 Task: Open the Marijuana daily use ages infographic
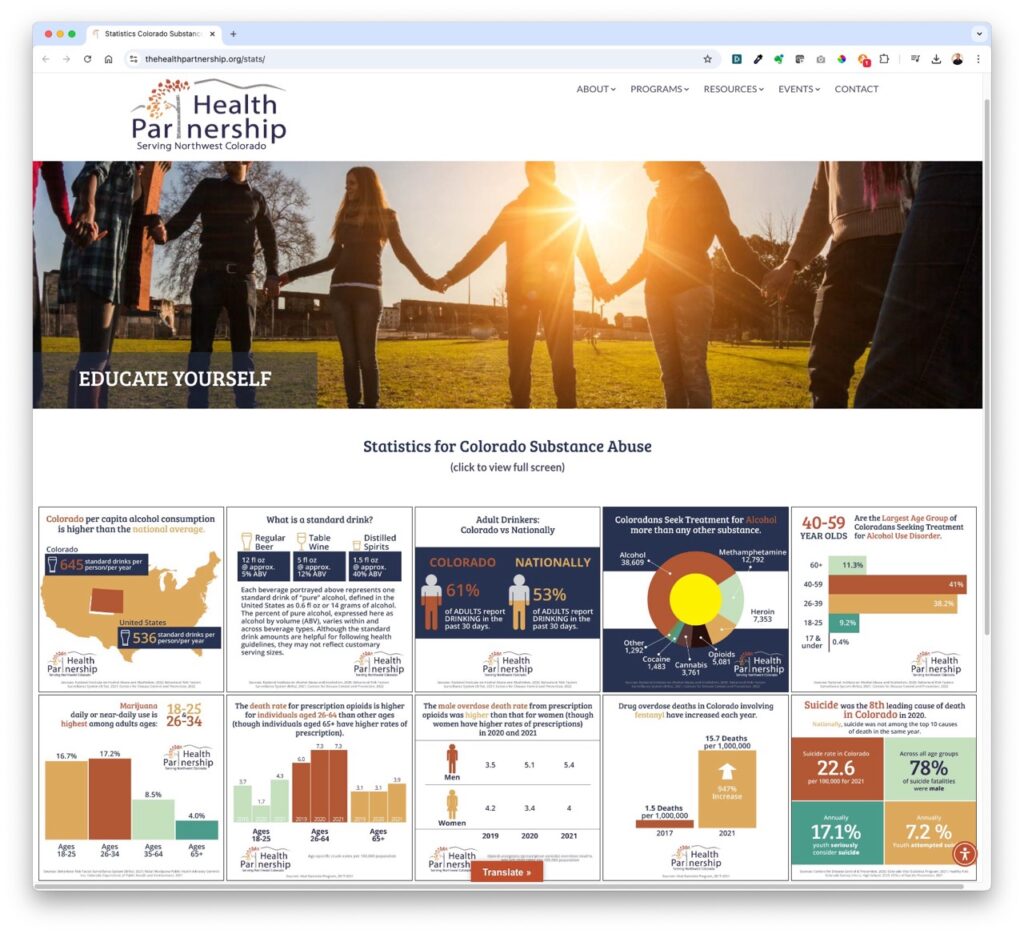131,788
